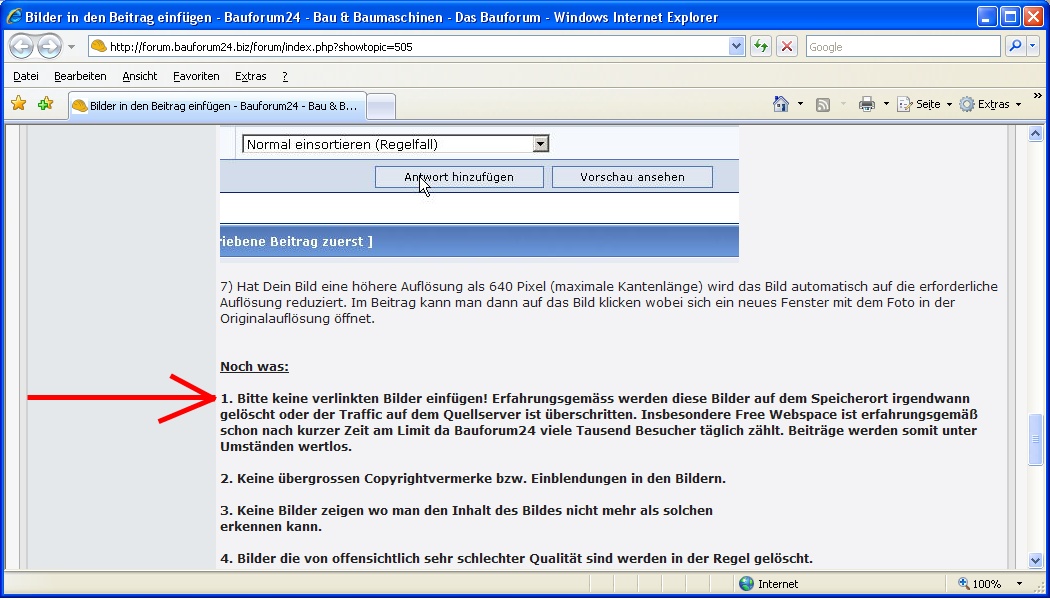Open the Bearbeiten menu
This screenshot has width=1050, height=600.
click(x=80, y=76)
